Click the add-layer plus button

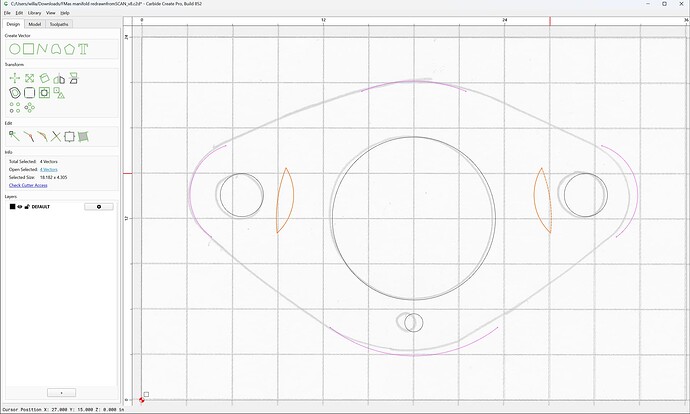click(x=61, y=392)
